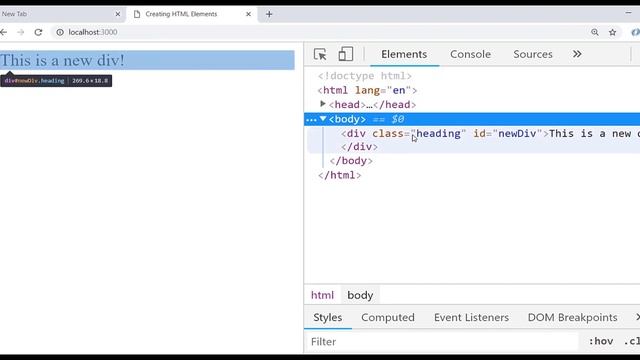640x360 pixels.
Task: Toggle the :hov element state button
Action: [x=601, y=341]
